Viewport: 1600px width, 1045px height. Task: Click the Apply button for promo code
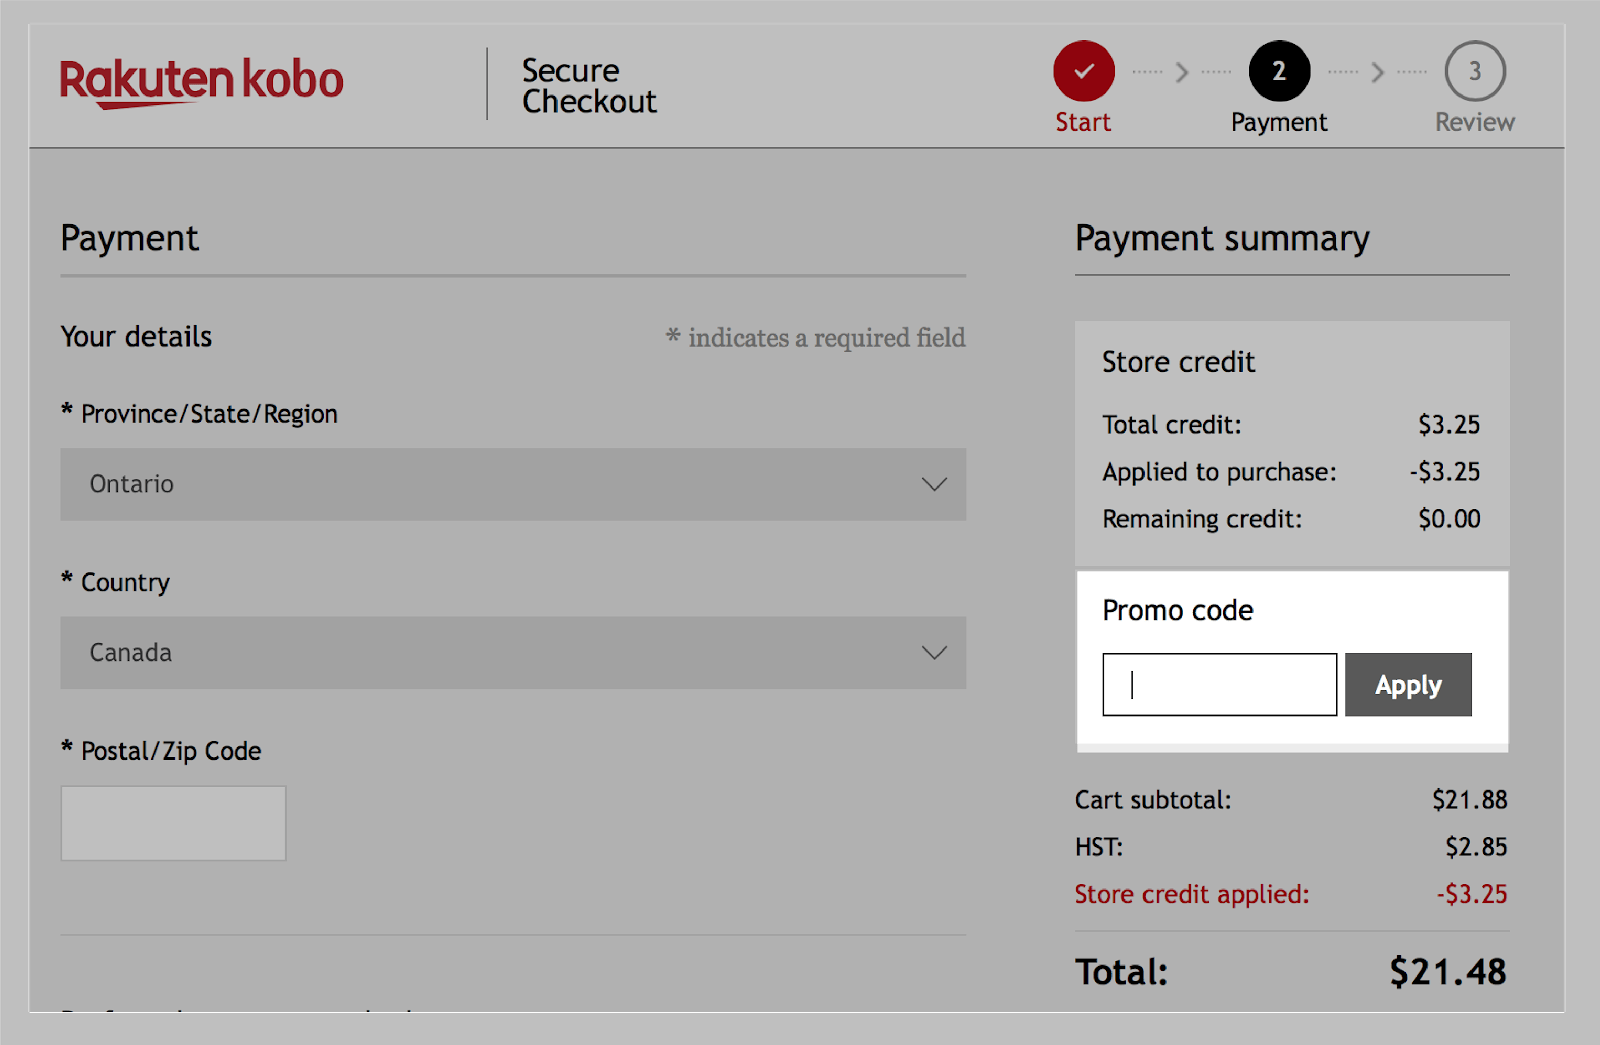[x=1408, y=684]
